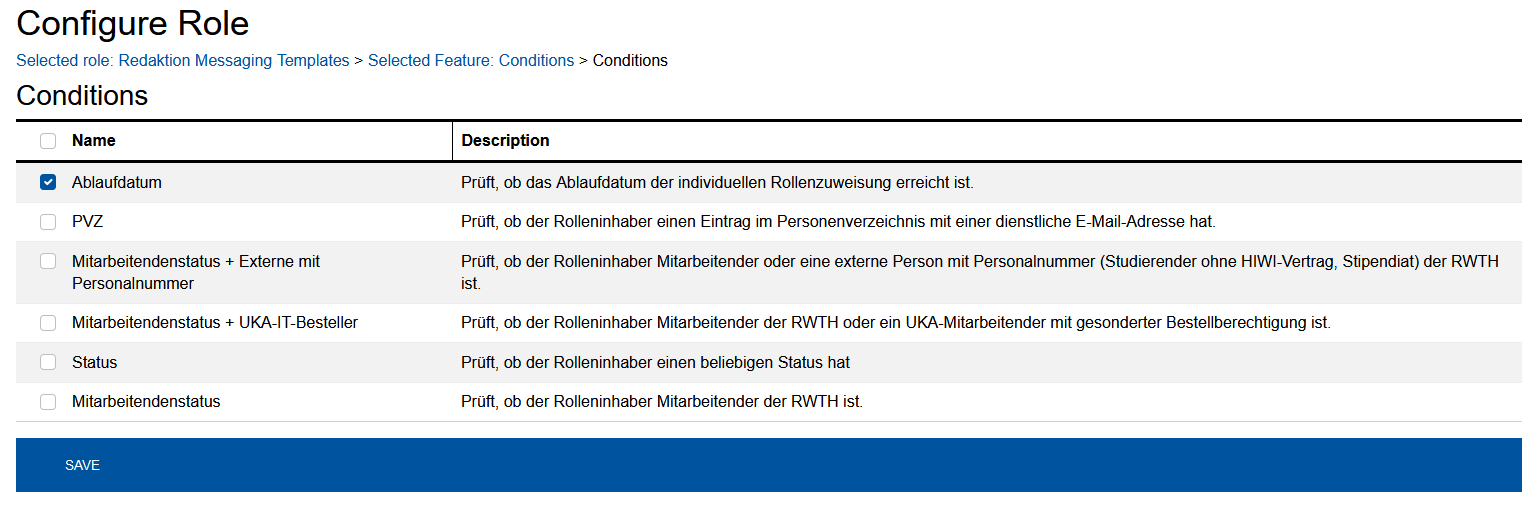This screenshot has width=1539, height=512.
Task: Check Mitarbeitendenstatus + Externe mit Personalnummer checkbox
Action: (48, 261)
